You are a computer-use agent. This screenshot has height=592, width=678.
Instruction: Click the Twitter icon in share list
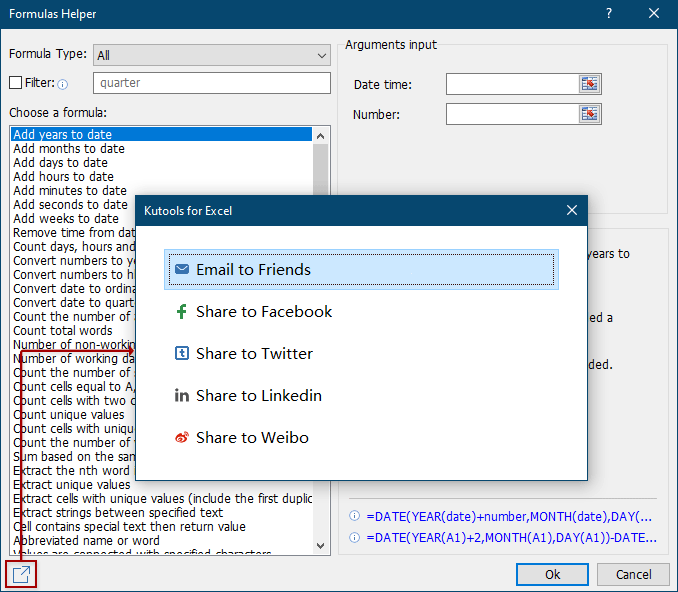181,354
